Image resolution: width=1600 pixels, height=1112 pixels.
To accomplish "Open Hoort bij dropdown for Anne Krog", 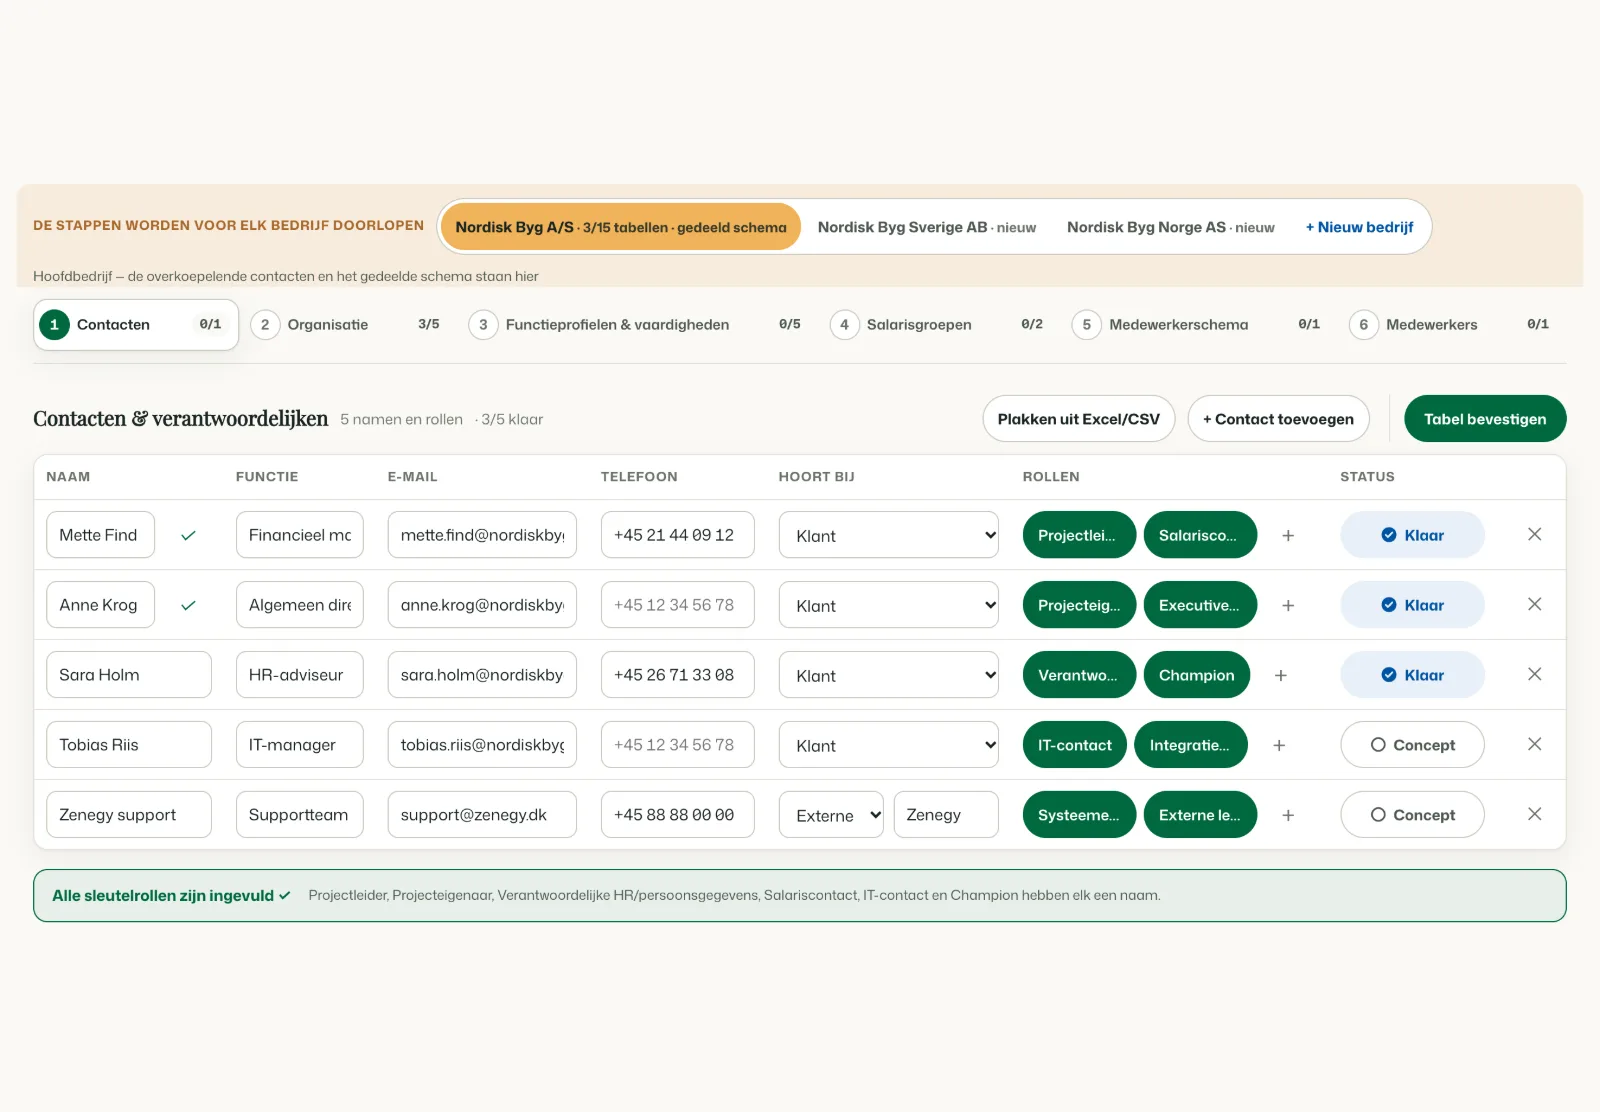I will tap(889, 605).
